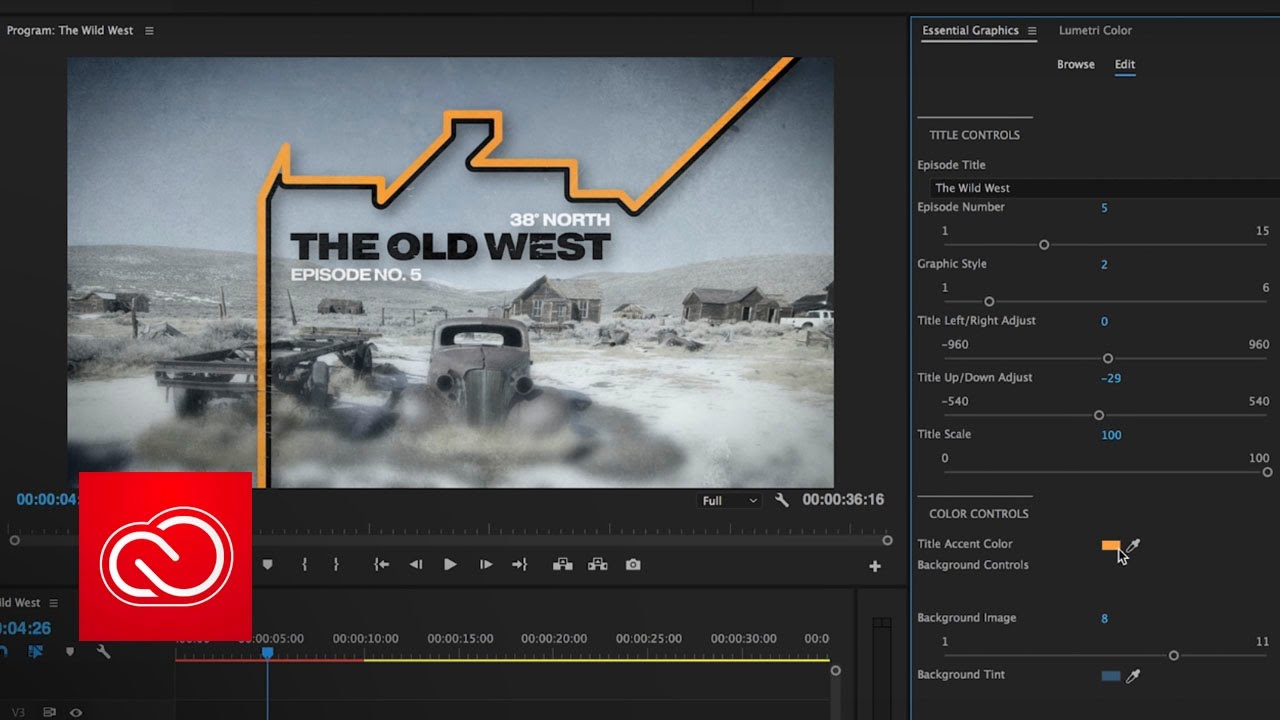Click the Title Up/Down Adjust slider handle
Viewport: 1280px width, 720px height.
point(1099,415)
